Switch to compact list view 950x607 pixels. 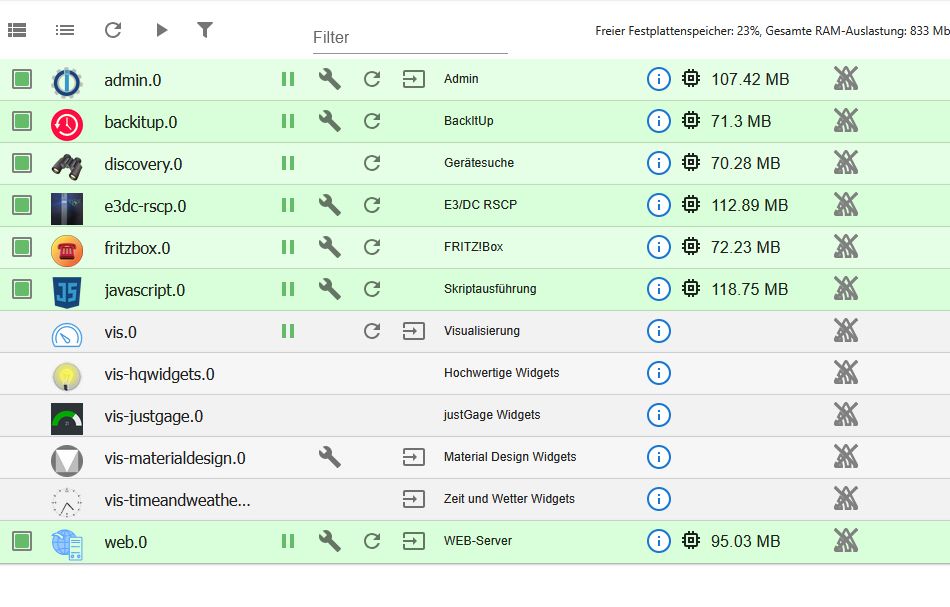[65, 30]
